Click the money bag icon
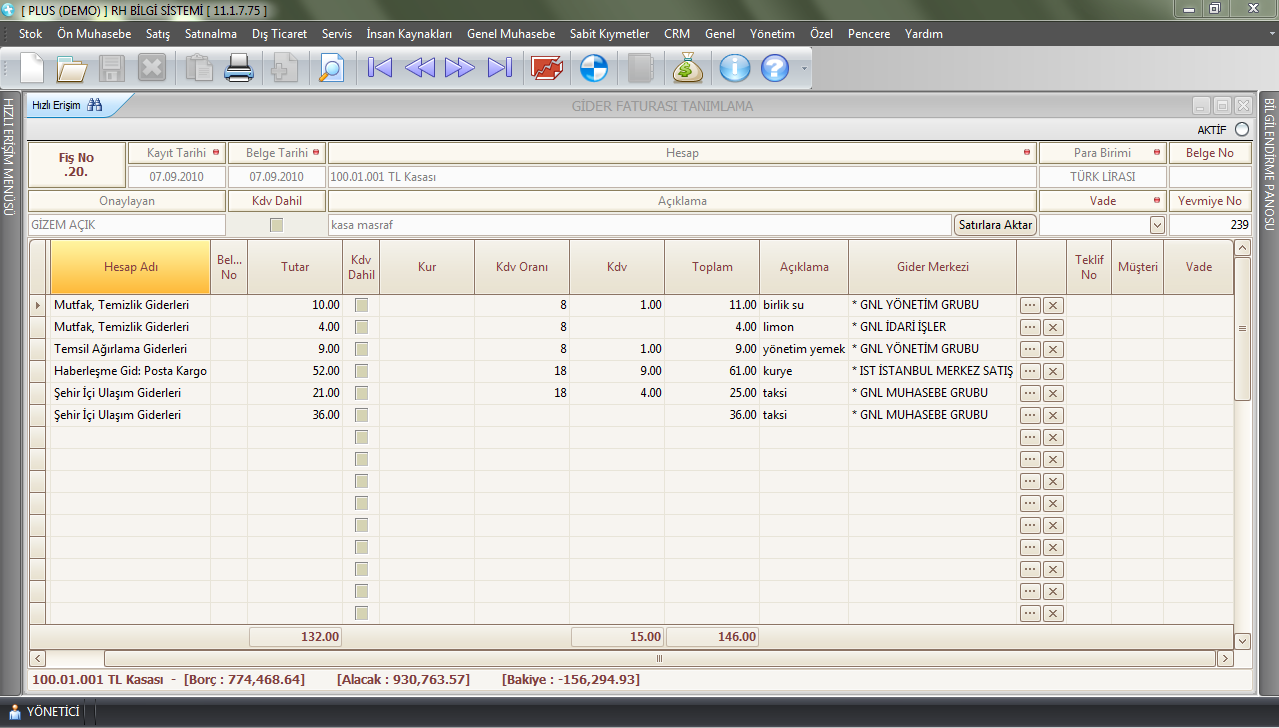This screenshot has height=728, width=1279. click(688, 68)
